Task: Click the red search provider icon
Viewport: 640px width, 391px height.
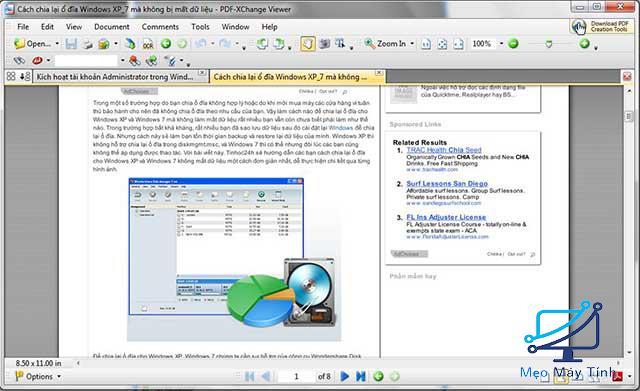Action: [37, 61]
